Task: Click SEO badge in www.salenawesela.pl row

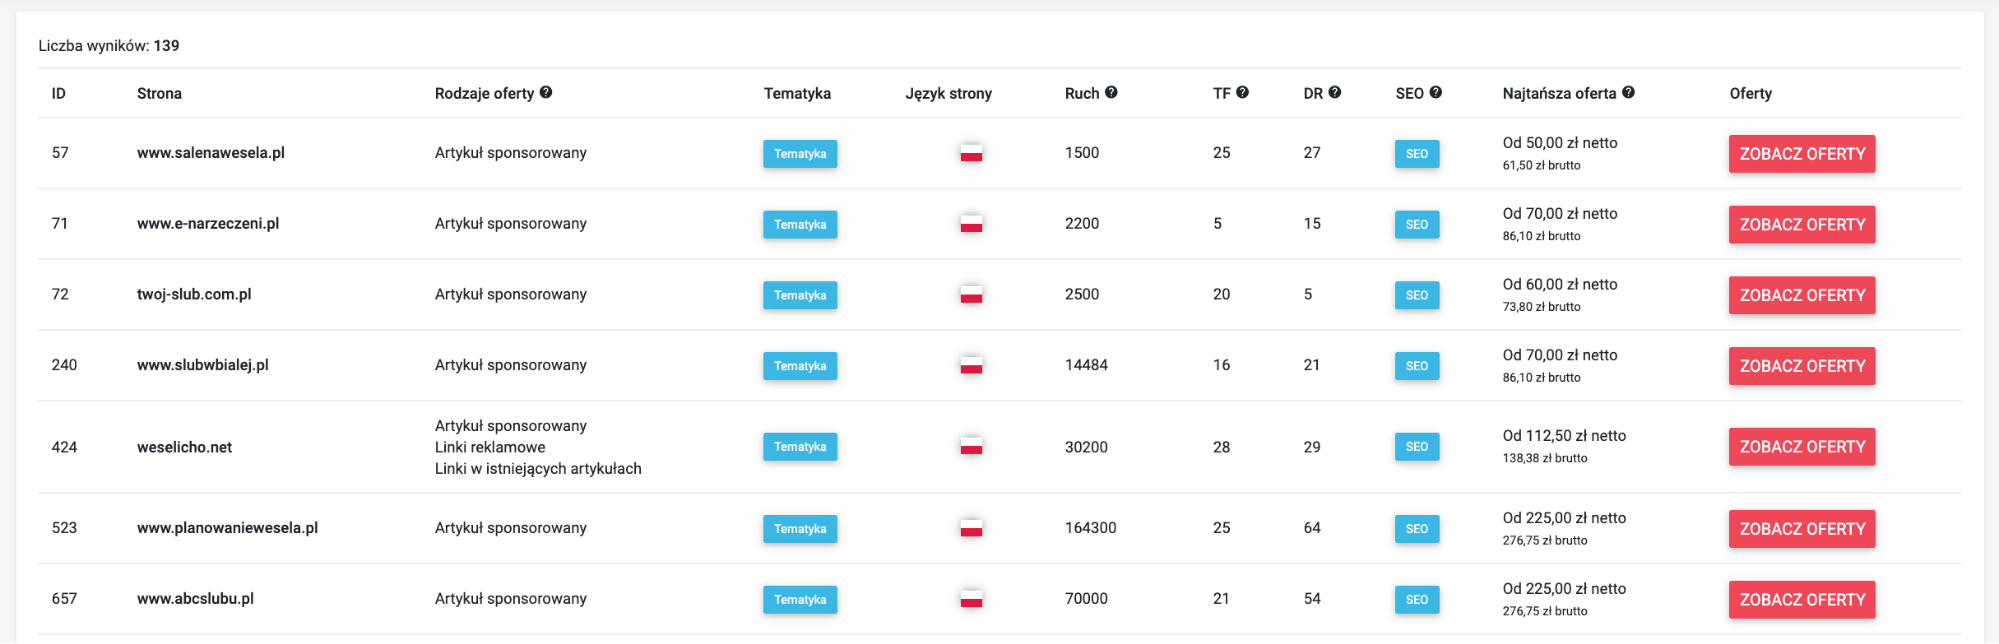Action: coord(1417,154)
